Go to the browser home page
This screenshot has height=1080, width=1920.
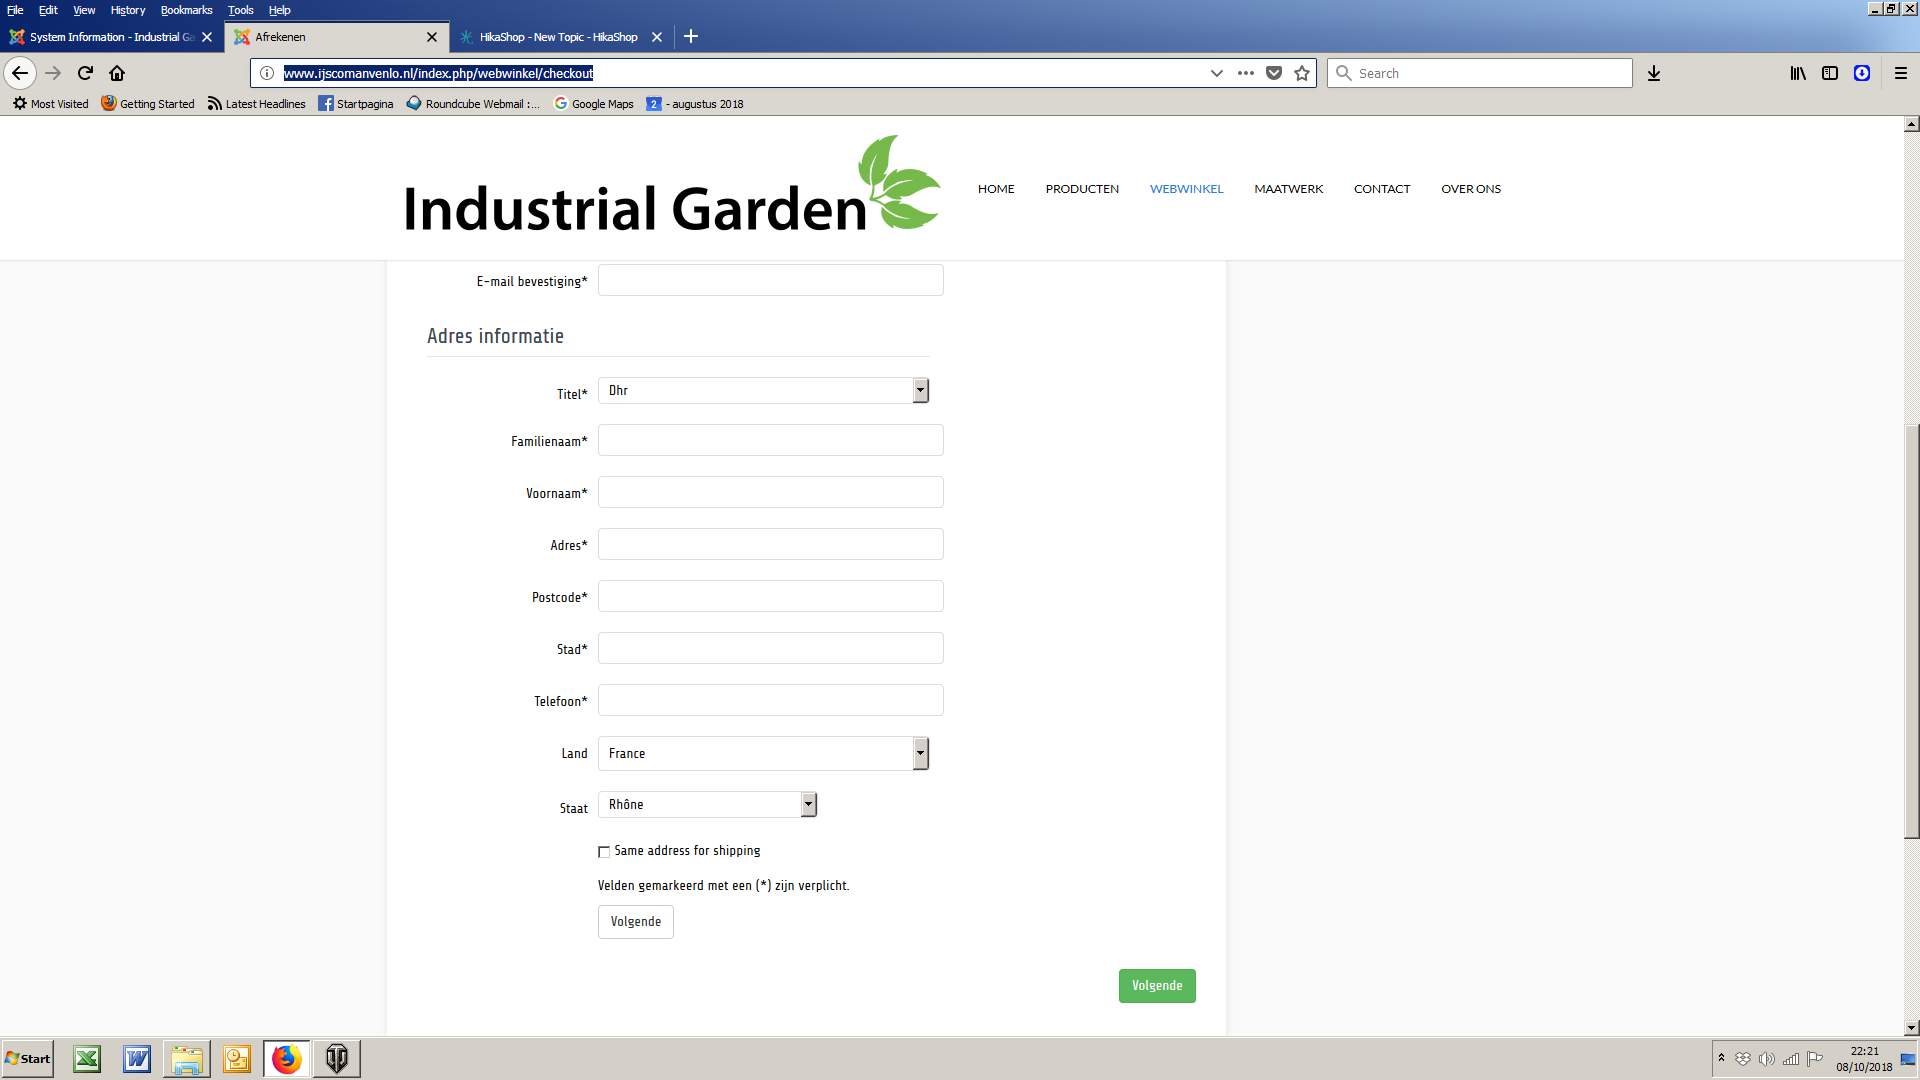[117, 73]
